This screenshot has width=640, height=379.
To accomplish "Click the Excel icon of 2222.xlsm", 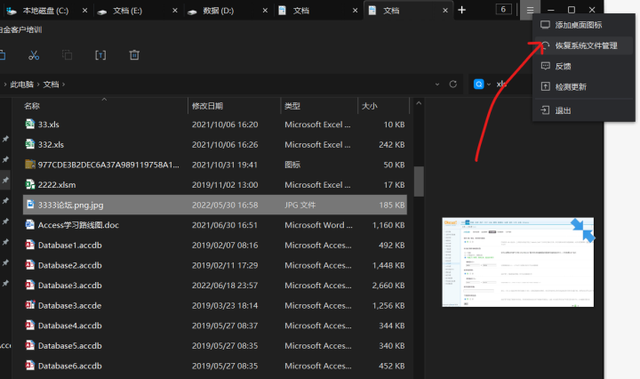I will 30,184.
